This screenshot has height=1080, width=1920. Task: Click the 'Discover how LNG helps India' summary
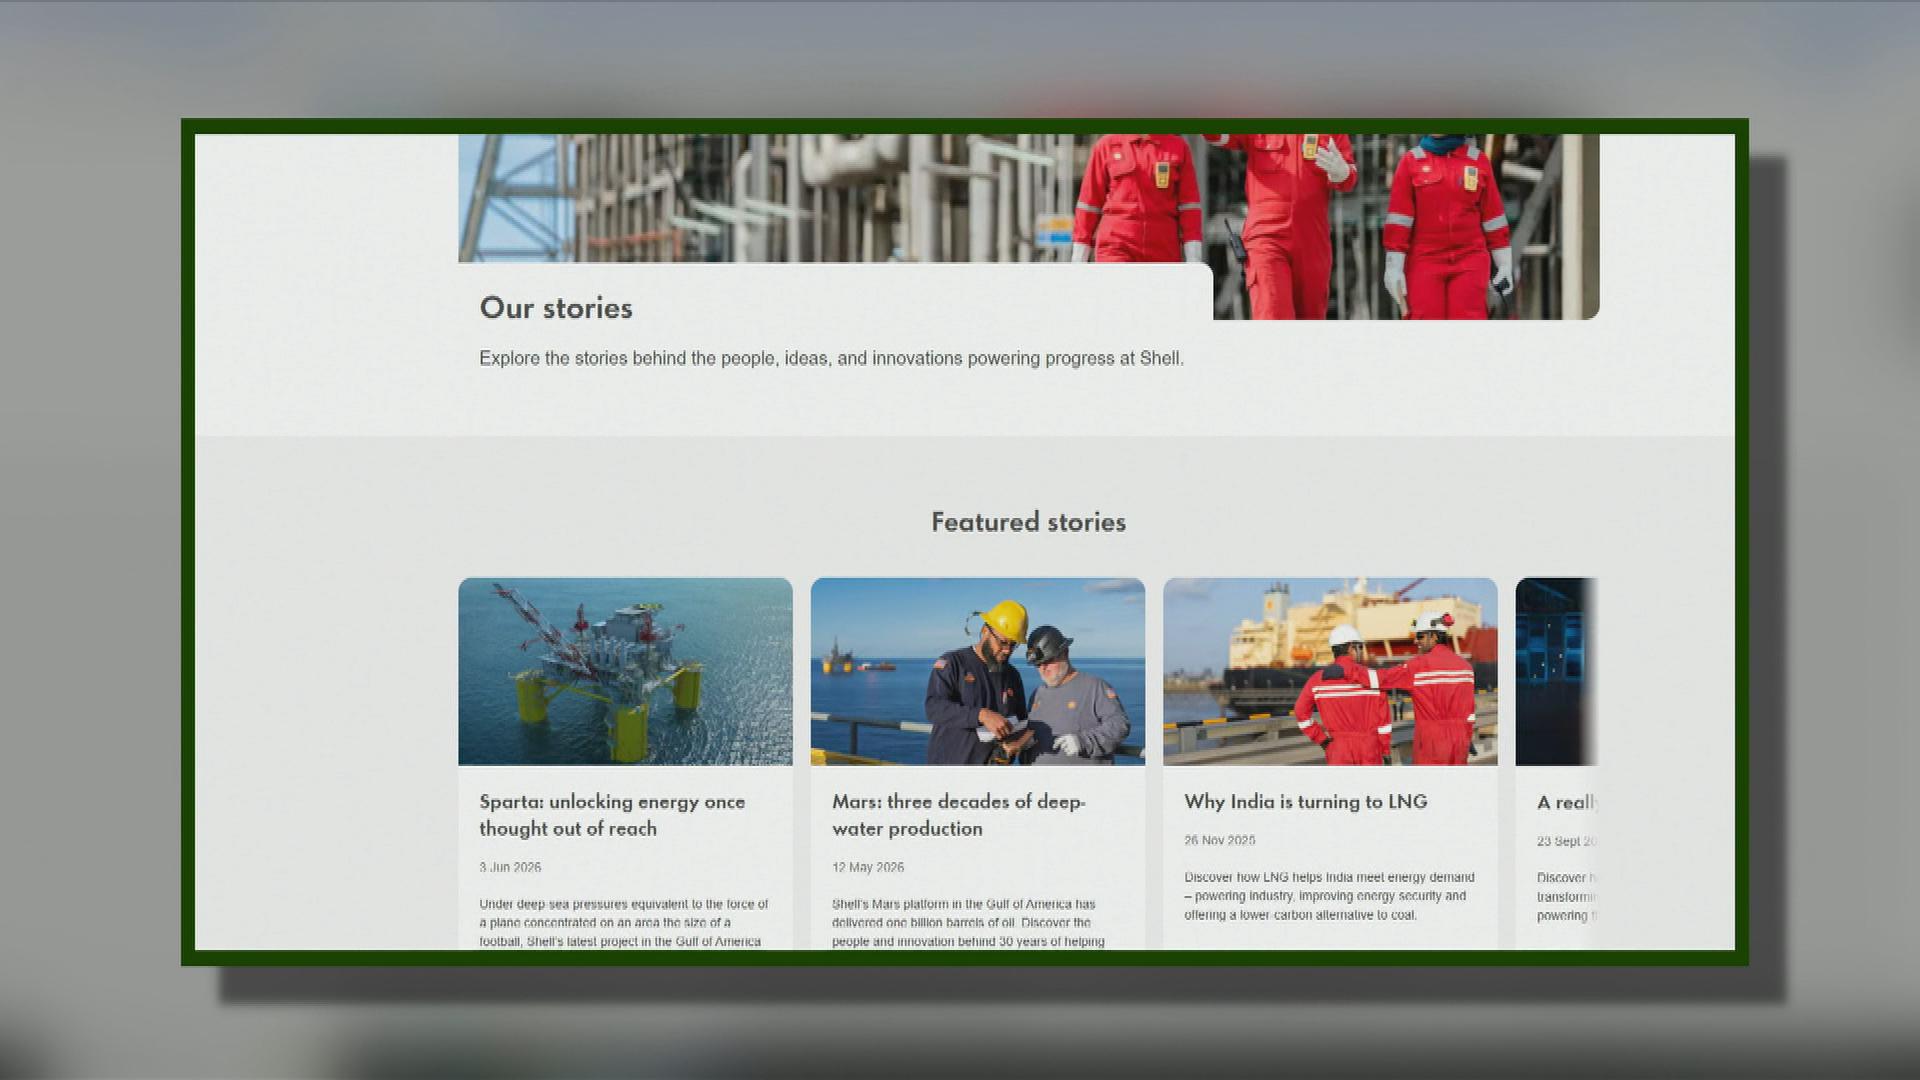tap(1329, 896)
